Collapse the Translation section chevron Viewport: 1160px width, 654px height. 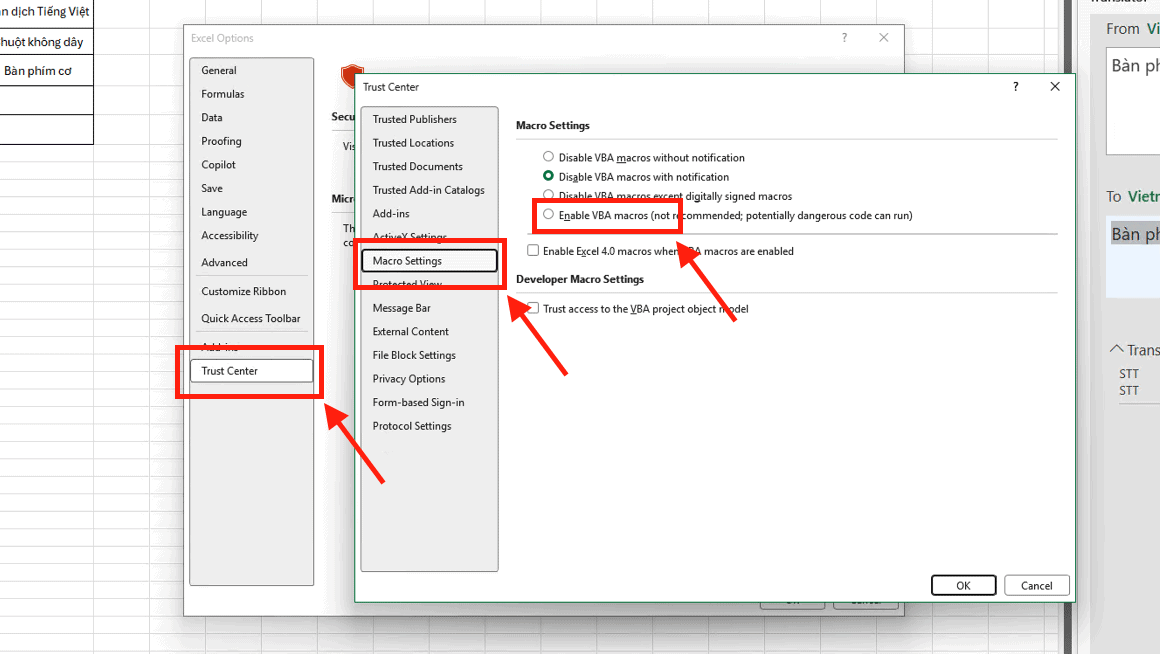[x=1117, y=350]
